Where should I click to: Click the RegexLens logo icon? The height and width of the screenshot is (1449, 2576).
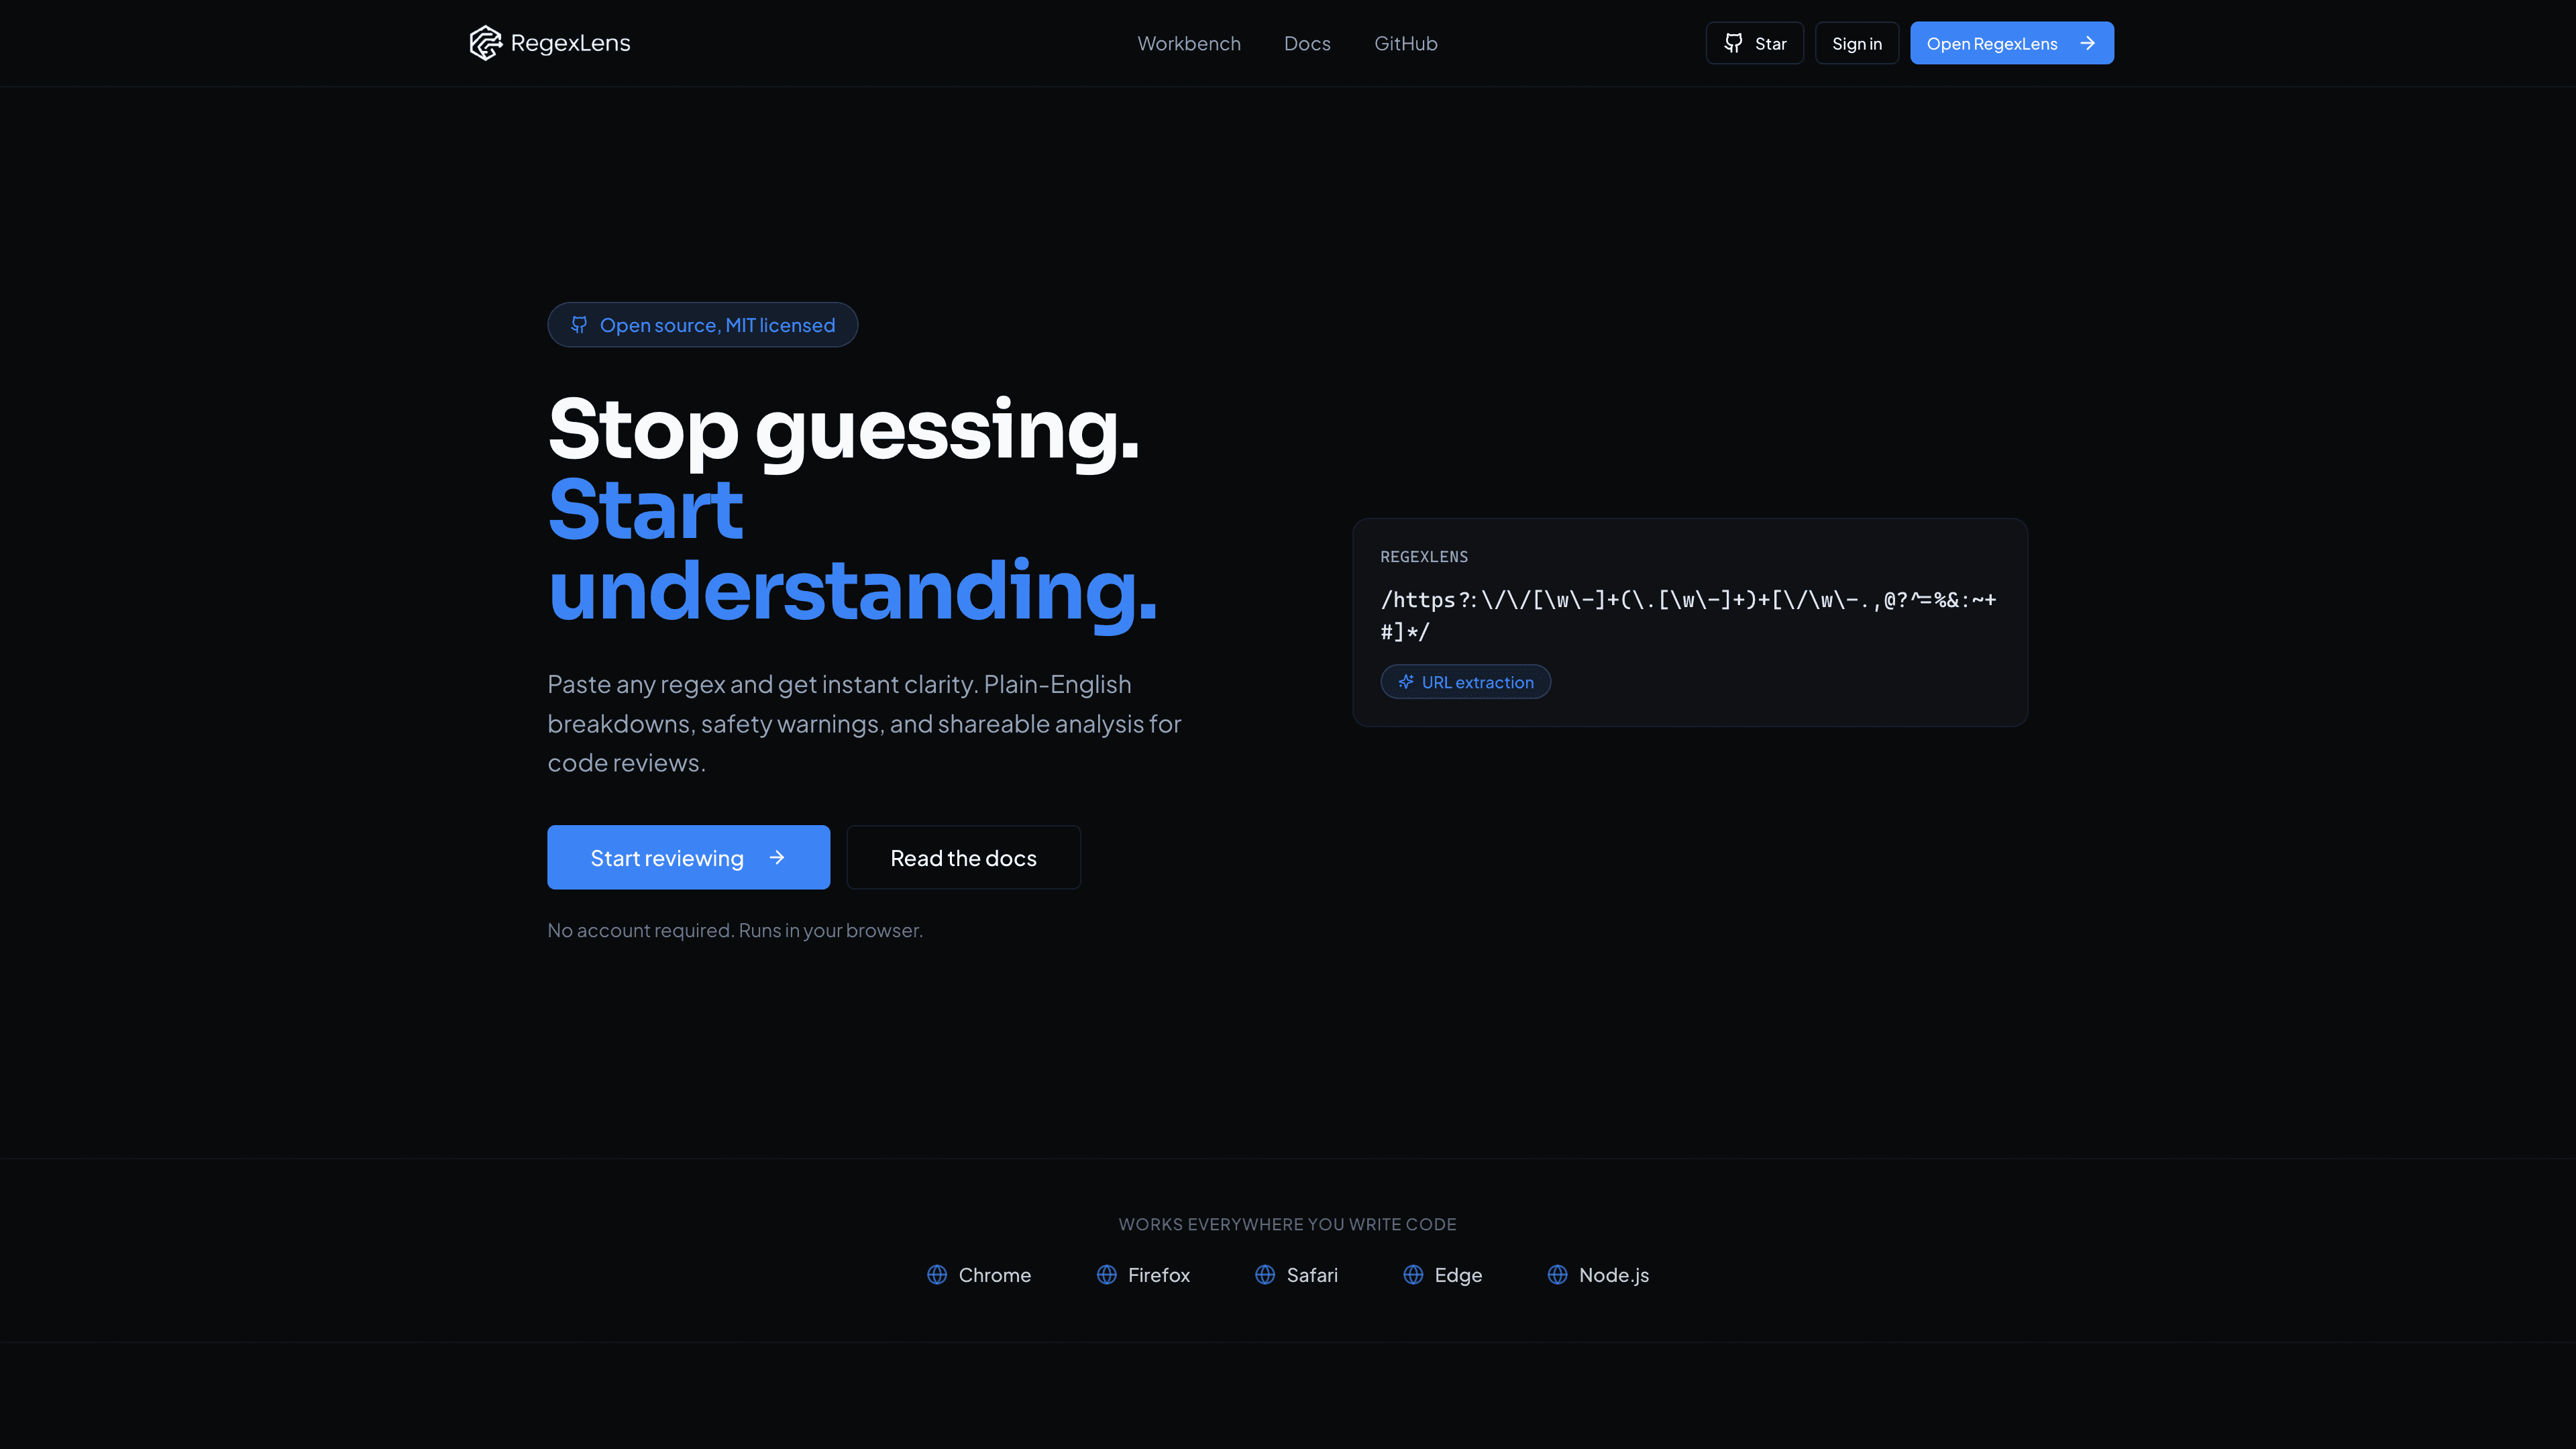pos(485,43)
